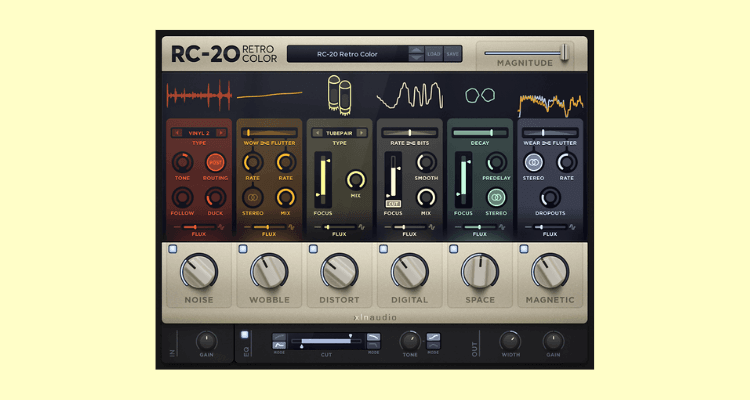Open the RC-20 Retro Color preset selector
The width and height of the screenshot is (750, 400).
point(346,54)
